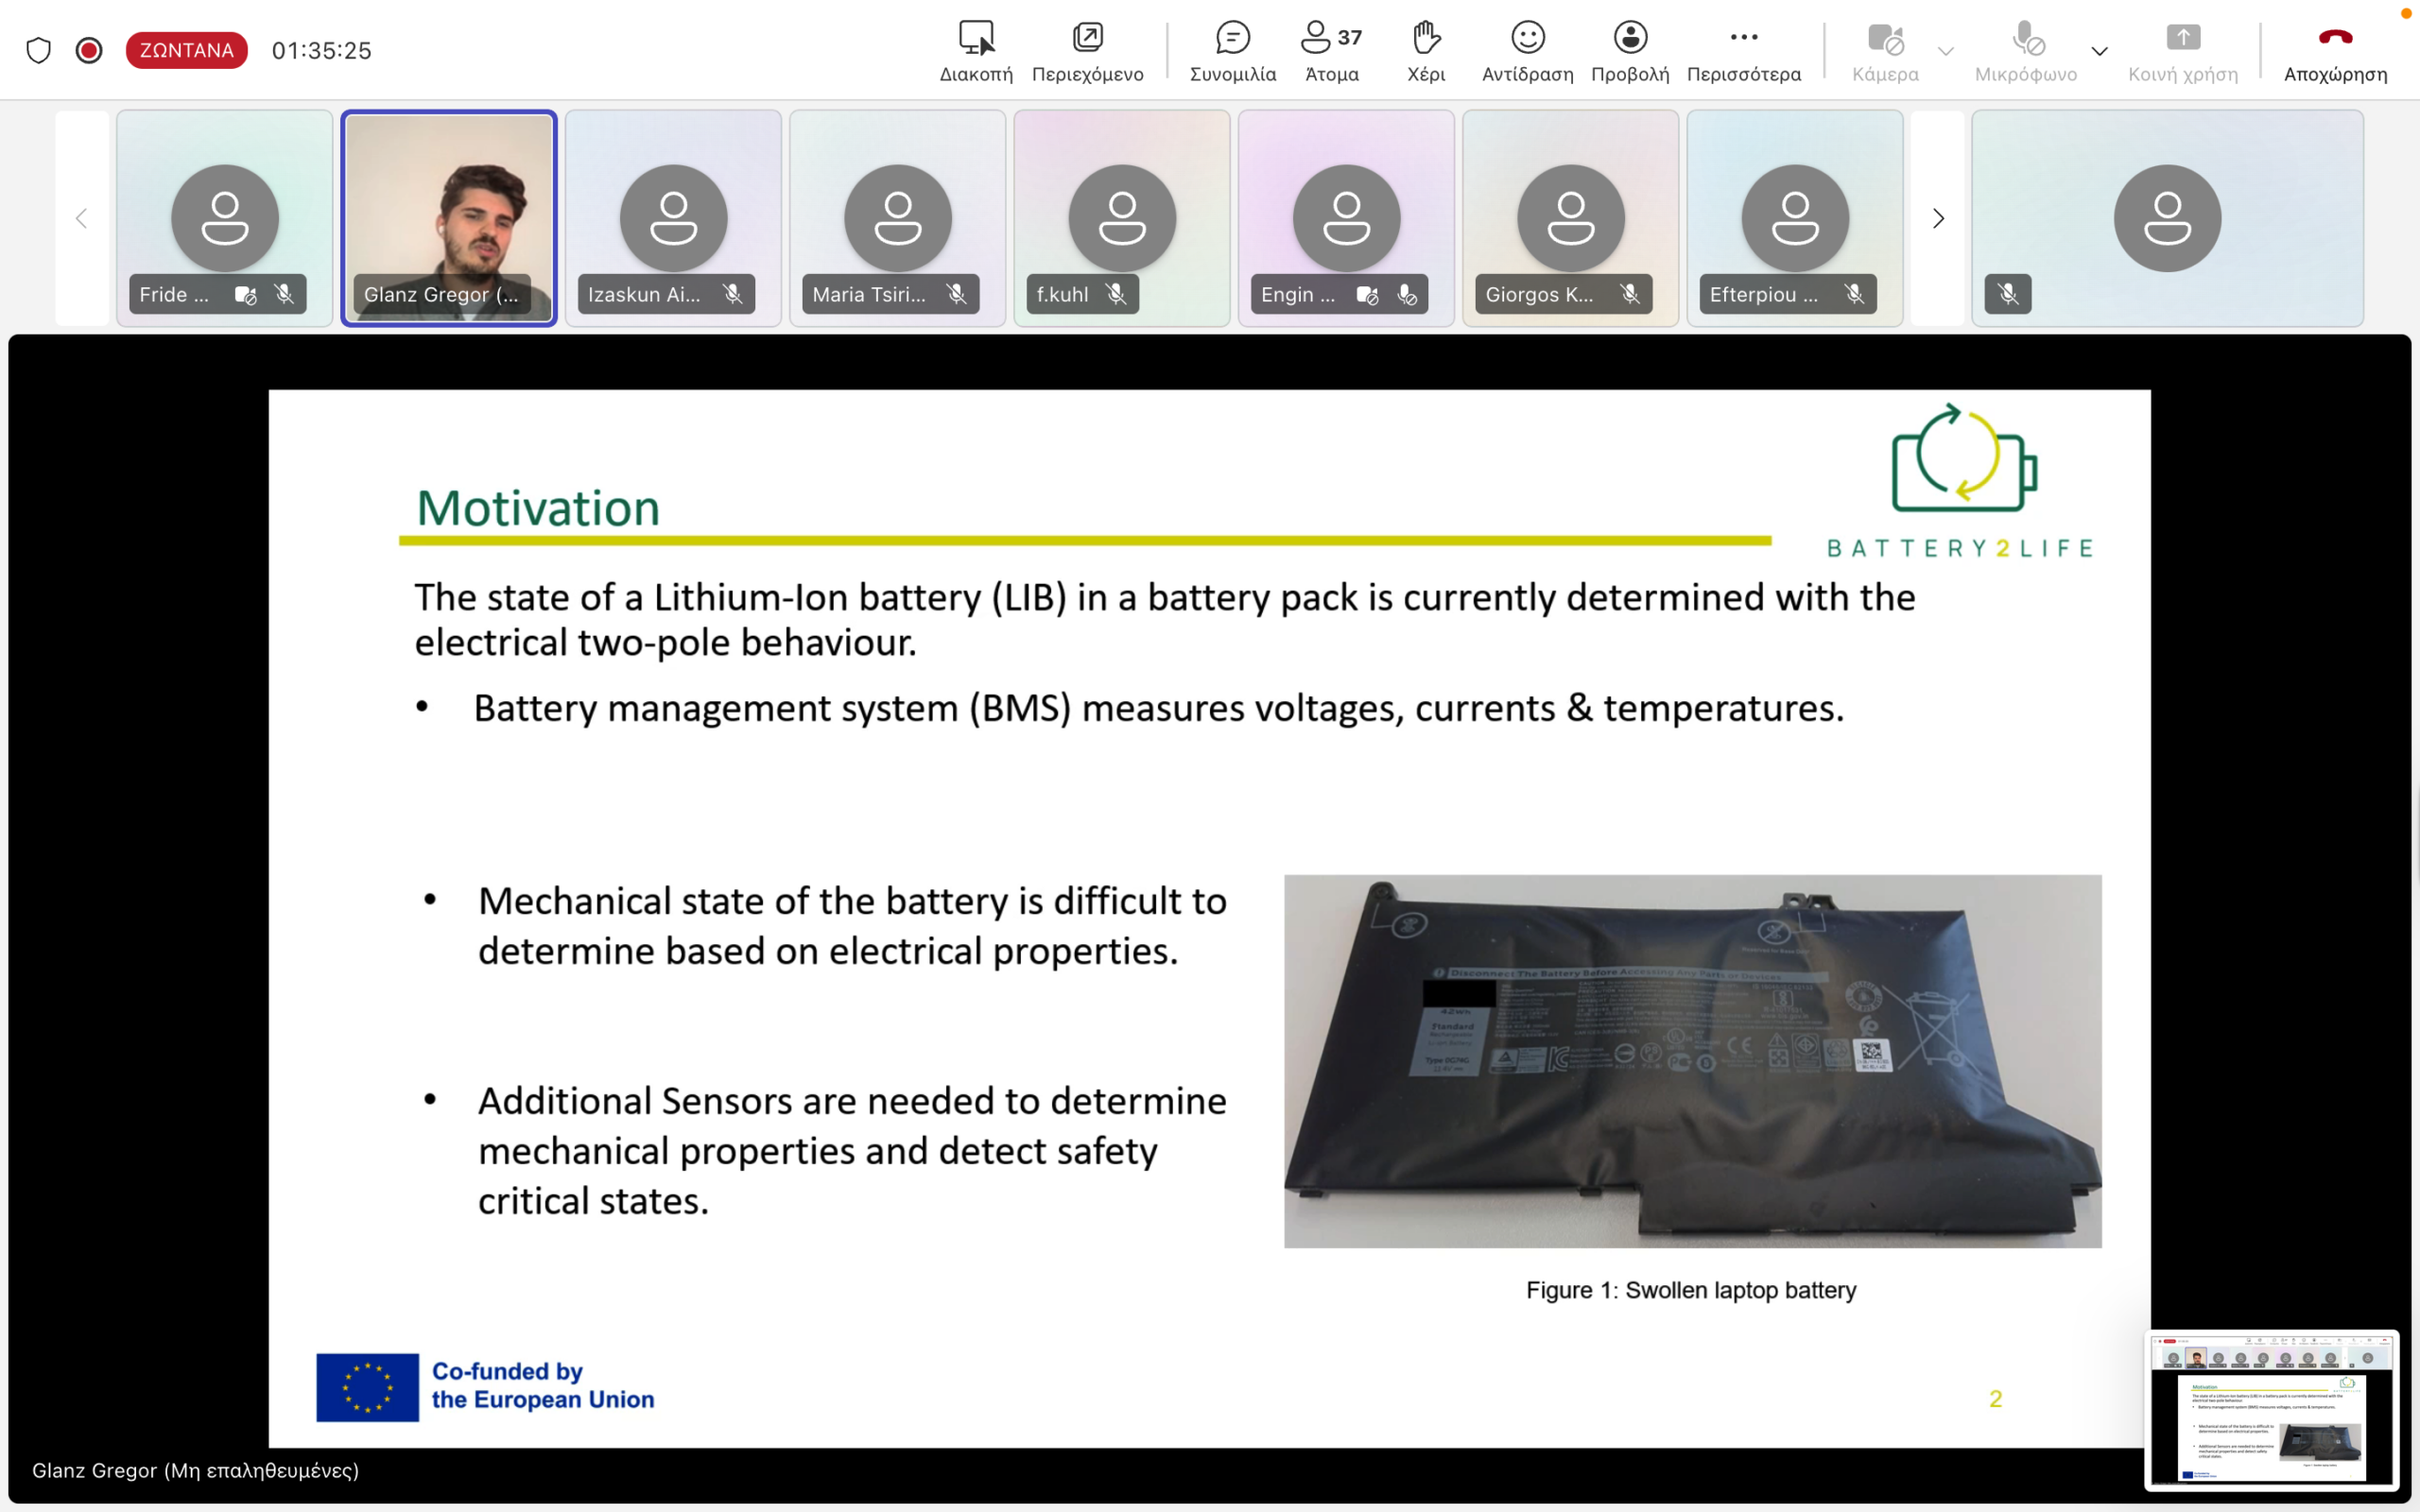Click the ΖΩΝΤΑΝΑ live badge

pos(186,50)
